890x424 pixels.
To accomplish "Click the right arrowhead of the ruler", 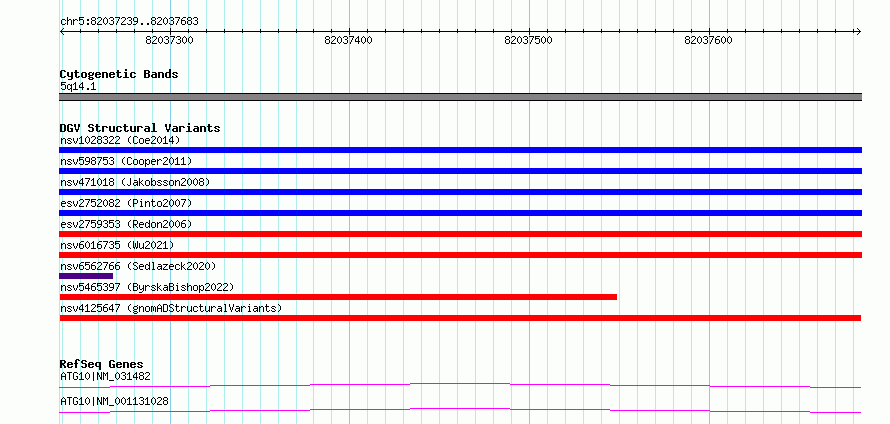I will (858, 31).
